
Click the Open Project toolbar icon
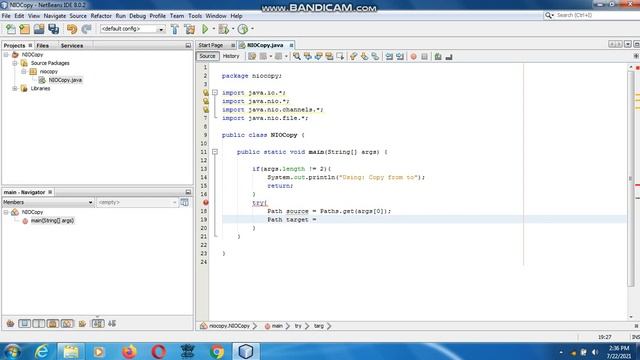tap(39, 29)
